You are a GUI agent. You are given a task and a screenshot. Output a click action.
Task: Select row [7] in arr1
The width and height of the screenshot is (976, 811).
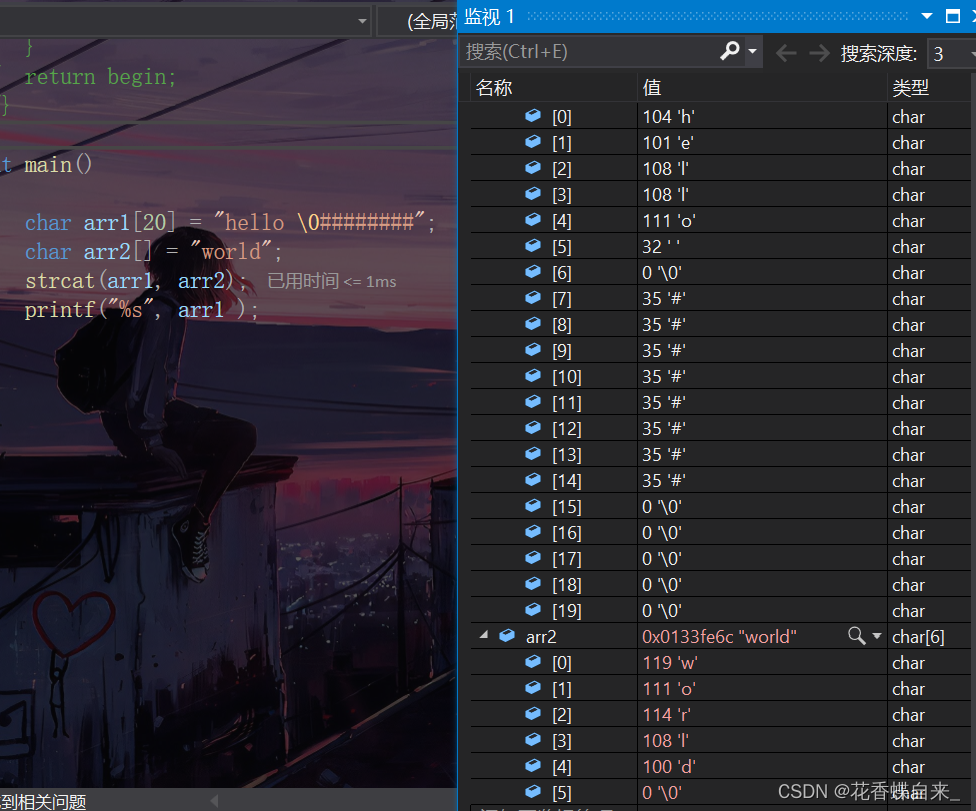click(720, 299)
